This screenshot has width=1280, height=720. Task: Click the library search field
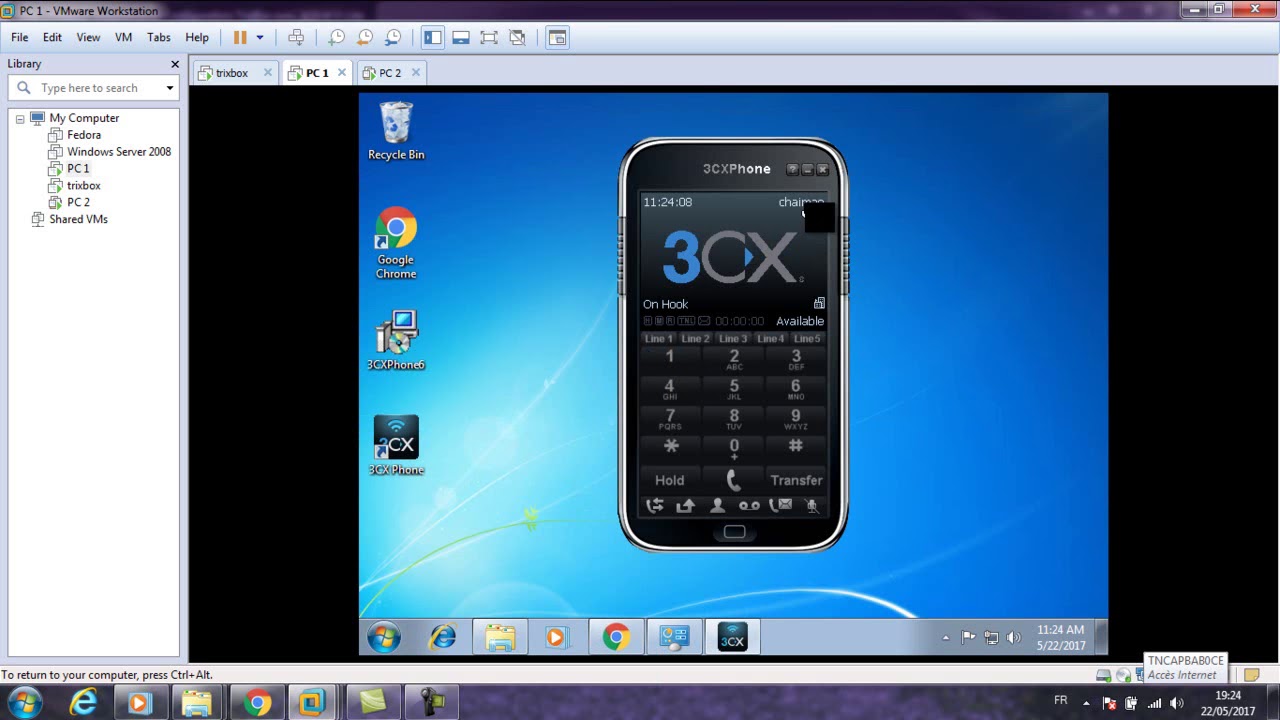(92, 88)
